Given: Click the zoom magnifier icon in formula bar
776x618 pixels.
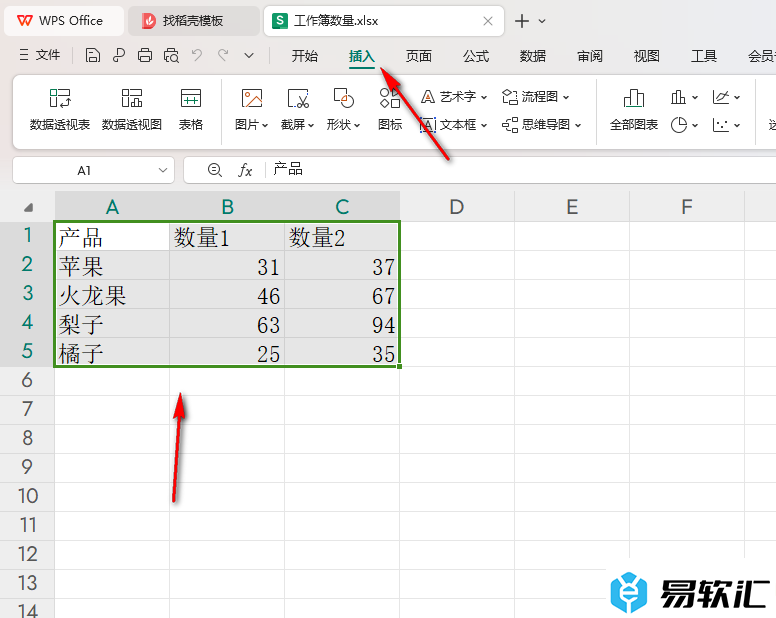Looking at the screenshot, I should click(214, 170).
